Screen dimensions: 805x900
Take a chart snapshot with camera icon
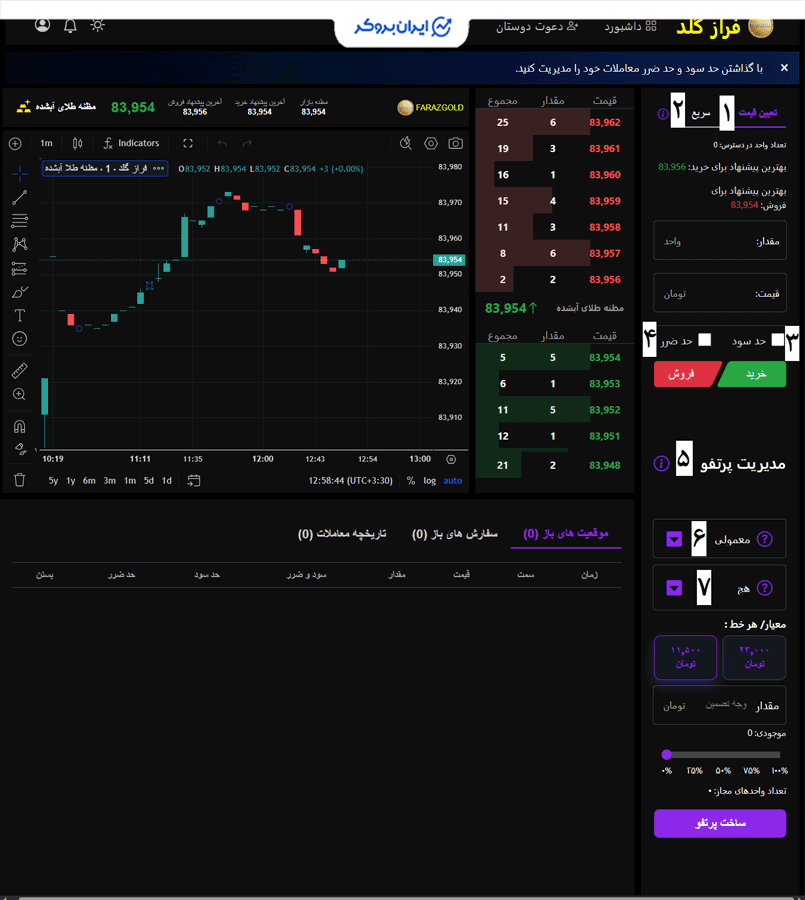456,143
